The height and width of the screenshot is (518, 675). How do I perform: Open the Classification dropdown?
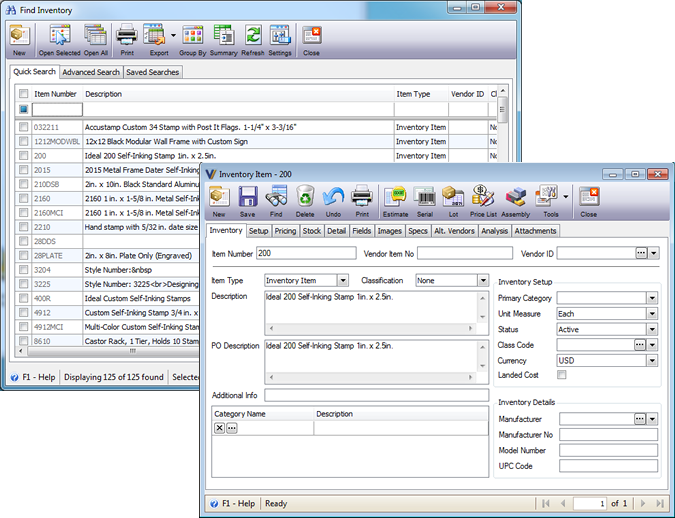(x=483, y=280)
